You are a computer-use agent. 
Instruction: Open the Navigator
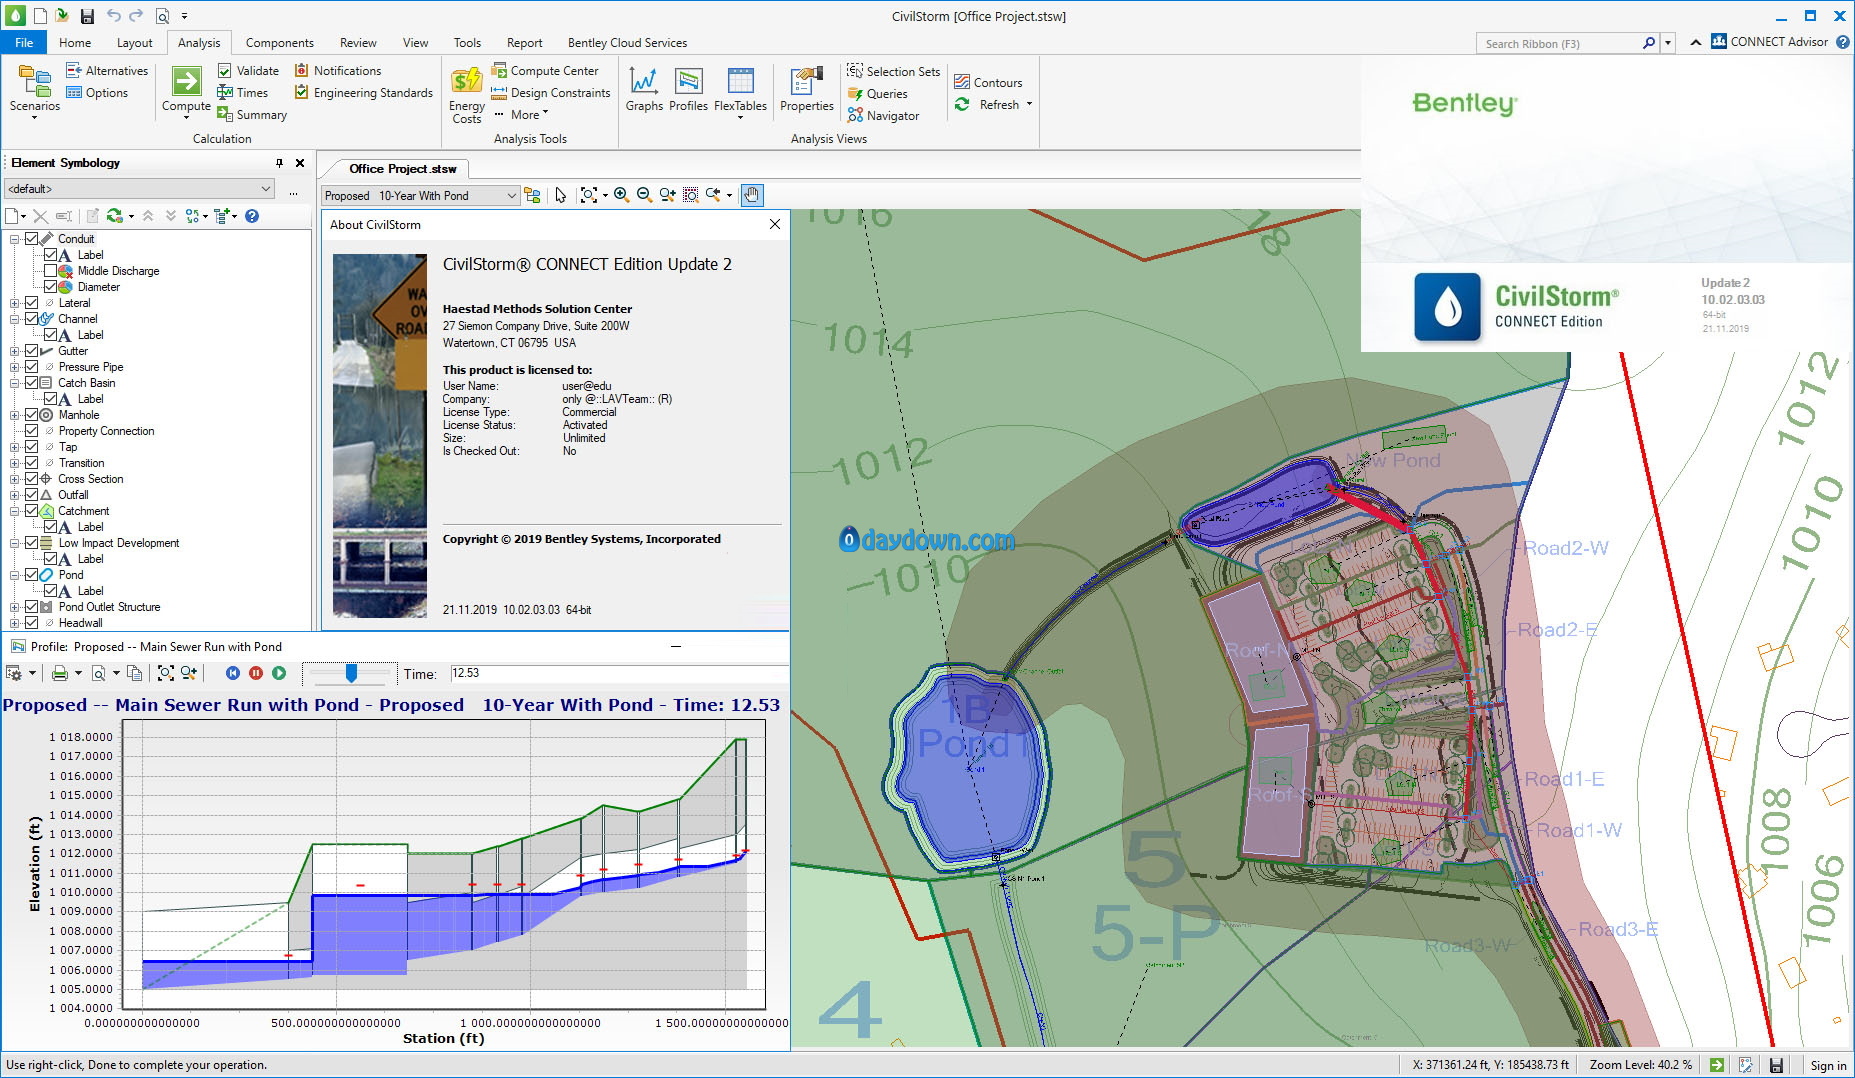pos(884,116)
